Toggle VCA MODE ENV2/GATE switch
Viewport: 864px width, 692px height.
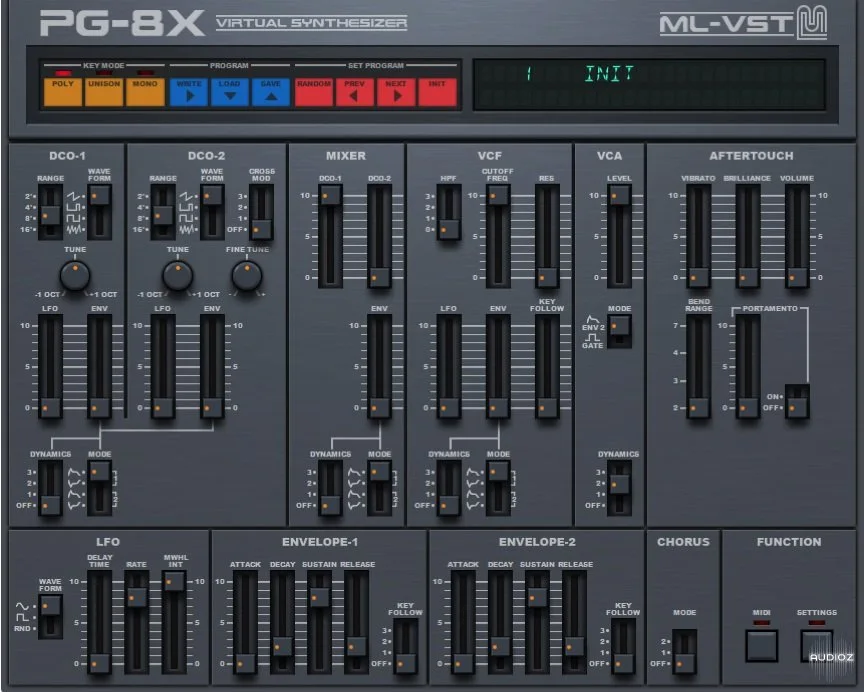coord(619,331)
